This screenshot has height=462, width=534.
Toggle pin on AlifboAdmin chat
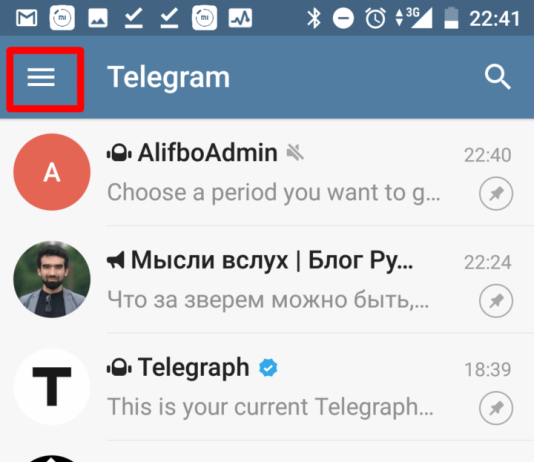pos(496,193)
